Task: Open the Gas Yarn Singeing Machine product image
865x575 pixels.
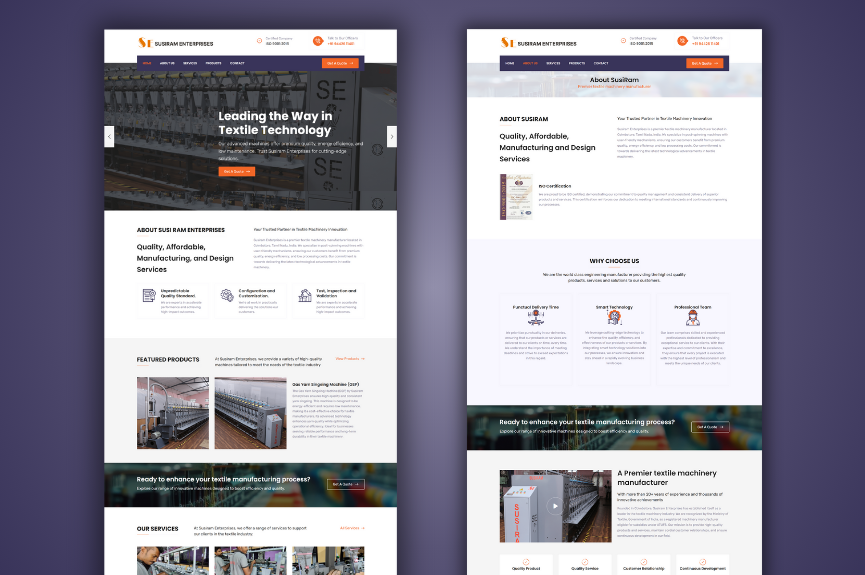Action: 250,413
